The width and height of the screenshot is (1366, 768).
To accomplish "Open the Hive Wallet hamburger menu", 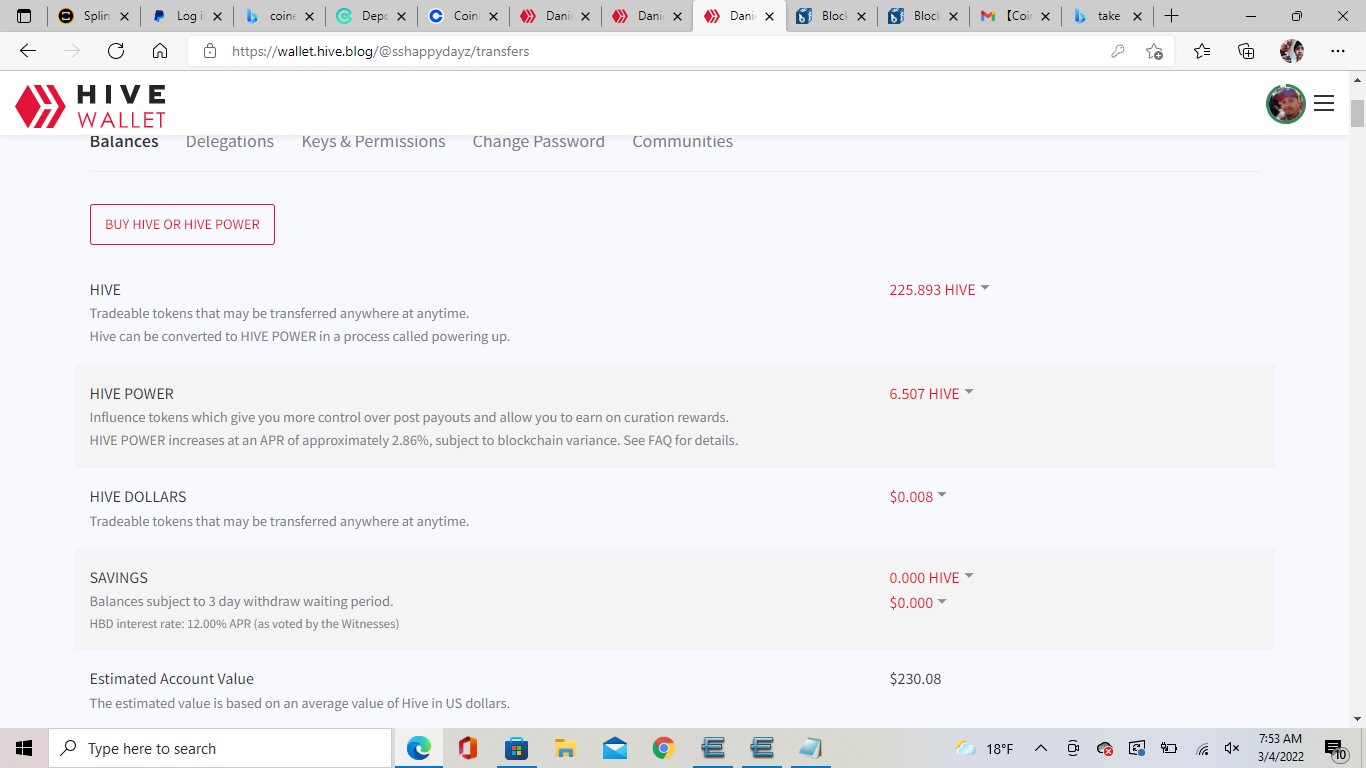I will [x=1324, y=103].
